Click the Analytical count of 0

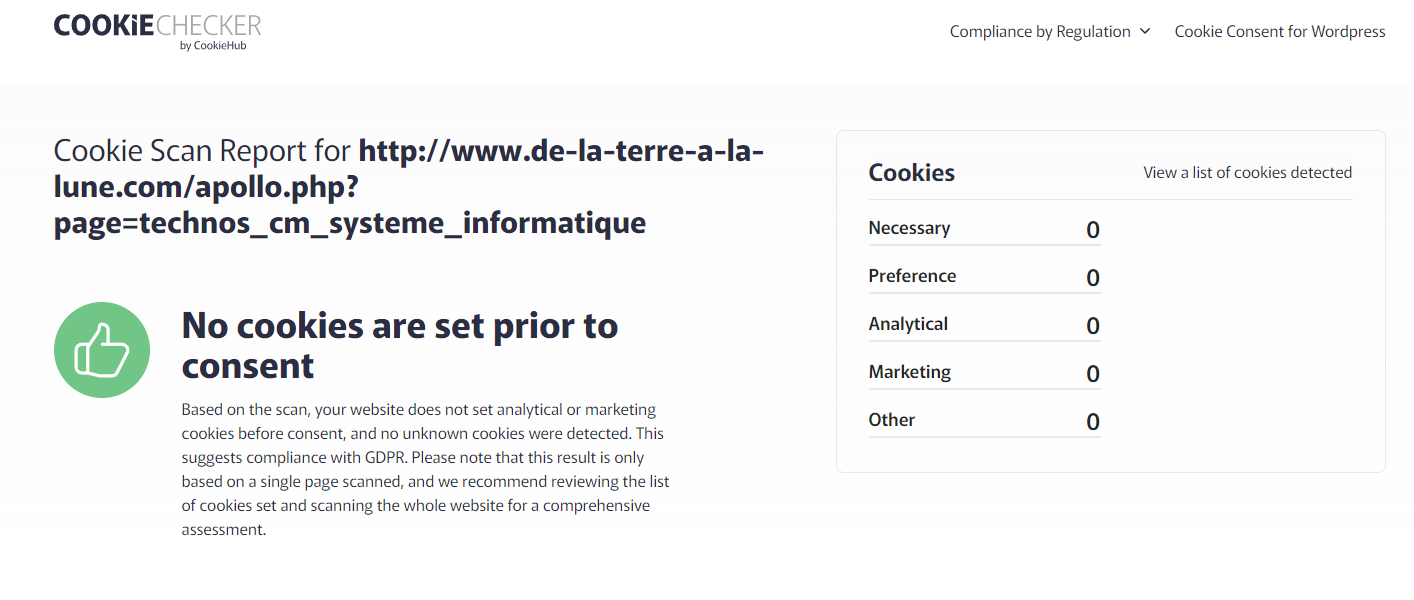1093,326
